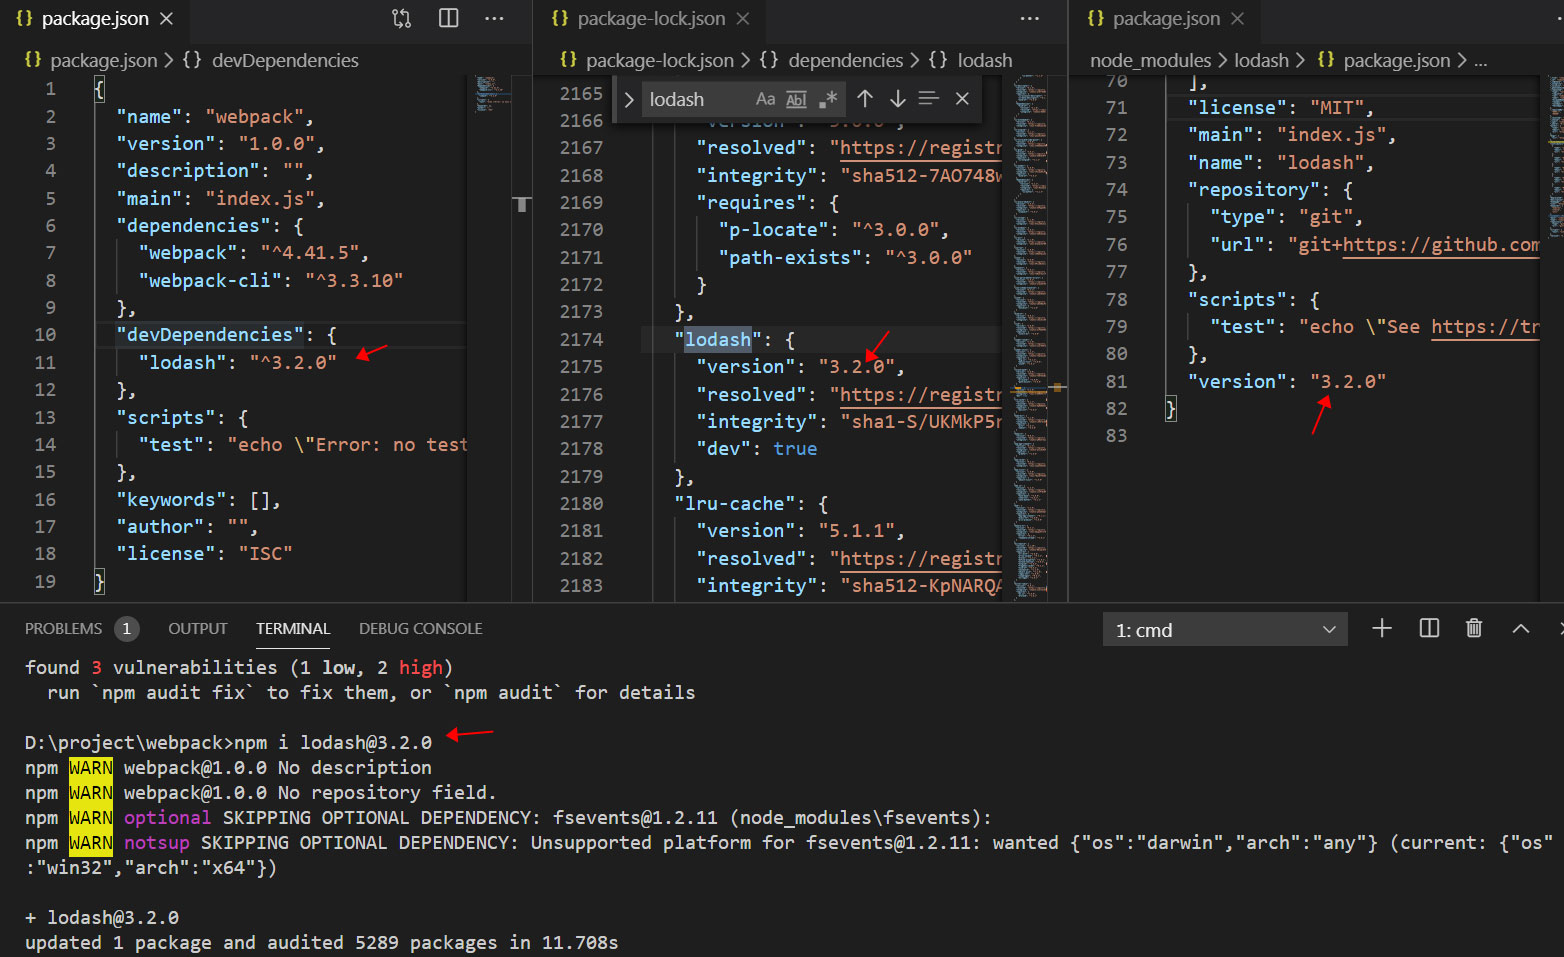Close the lodash package.json tab
Viewport: 1564px width, 957px height.
coord(1238,18)
